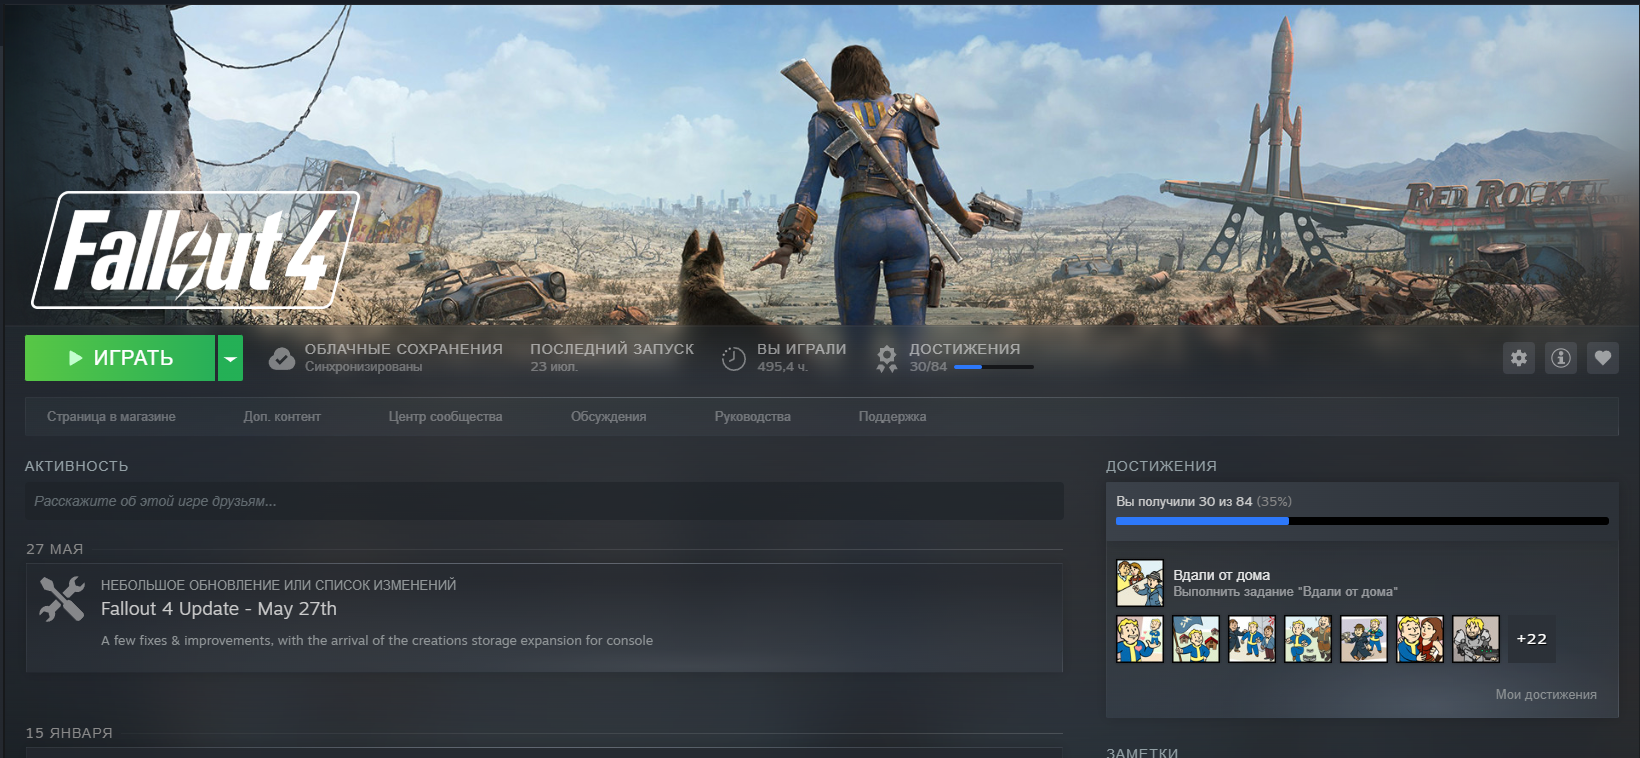Click the play time clock icon

pos(734,358)
